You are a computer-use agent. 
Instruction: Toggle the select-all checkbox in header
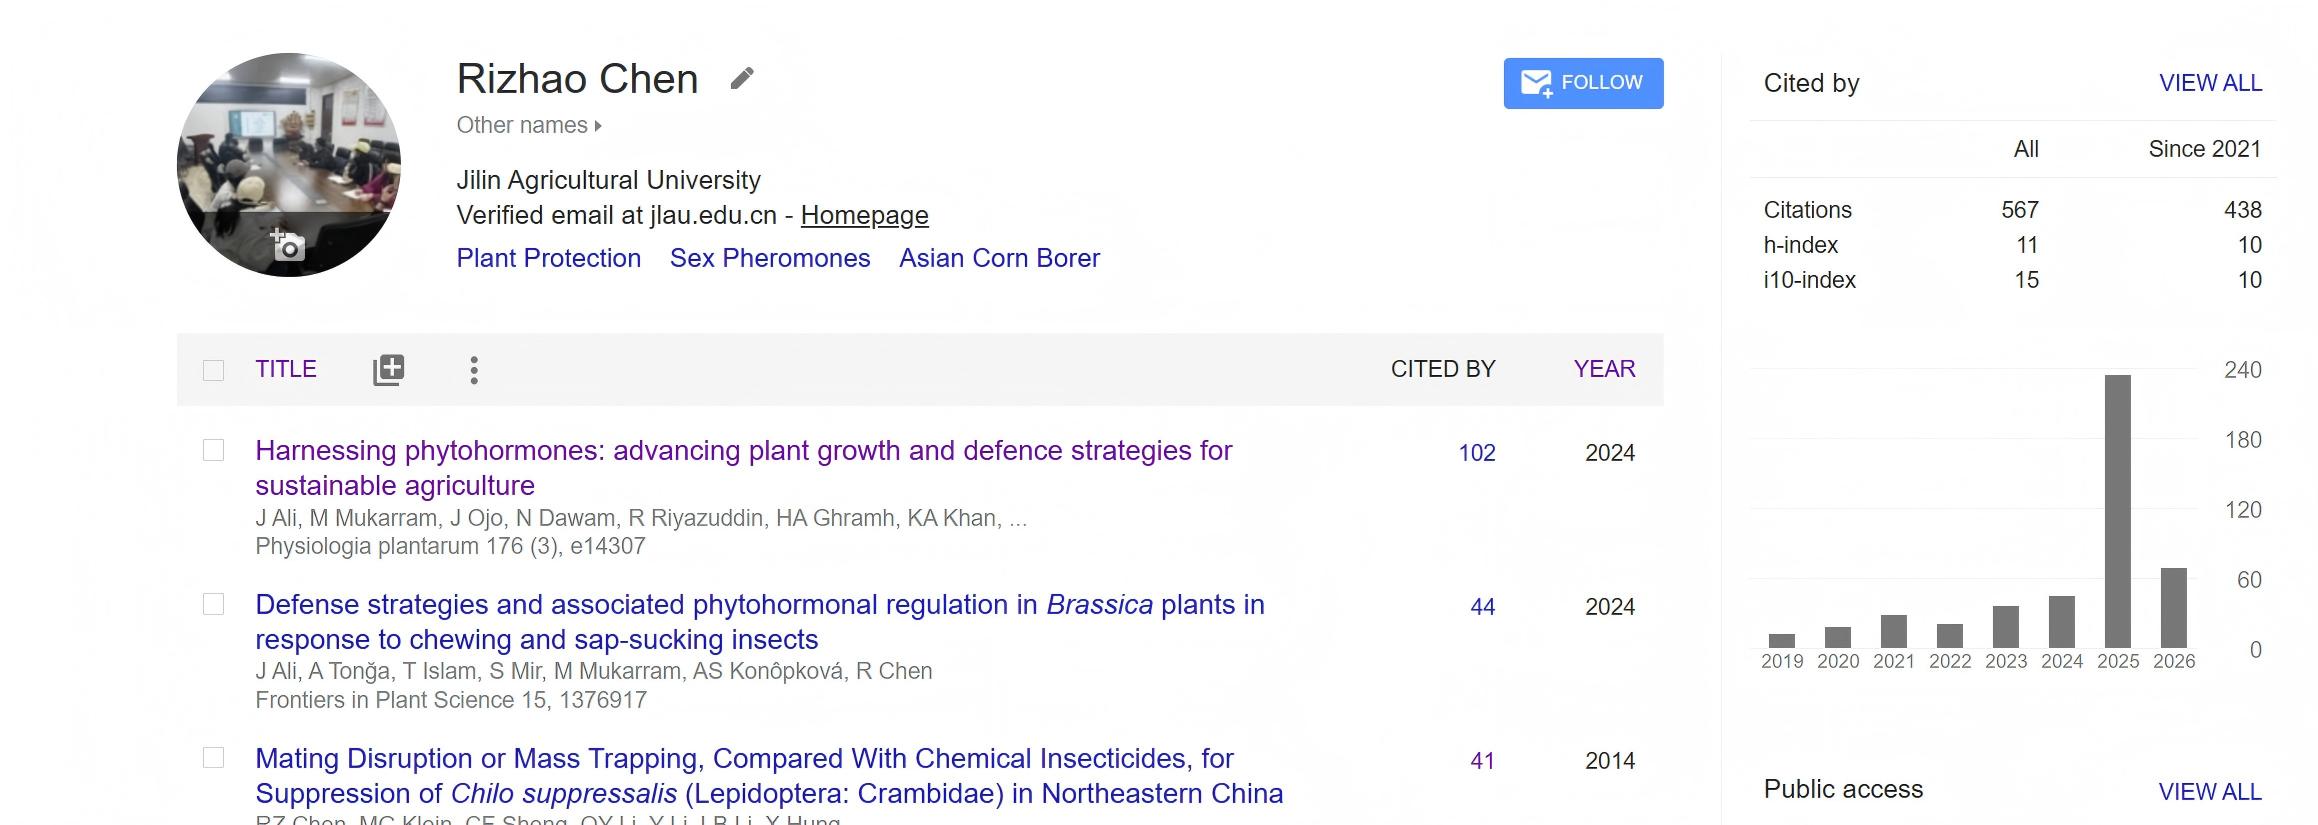(213, 370)
